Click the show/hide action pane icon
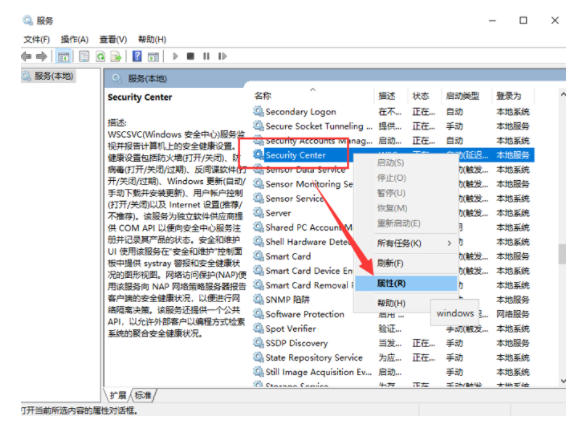 (x=153, y=57)
